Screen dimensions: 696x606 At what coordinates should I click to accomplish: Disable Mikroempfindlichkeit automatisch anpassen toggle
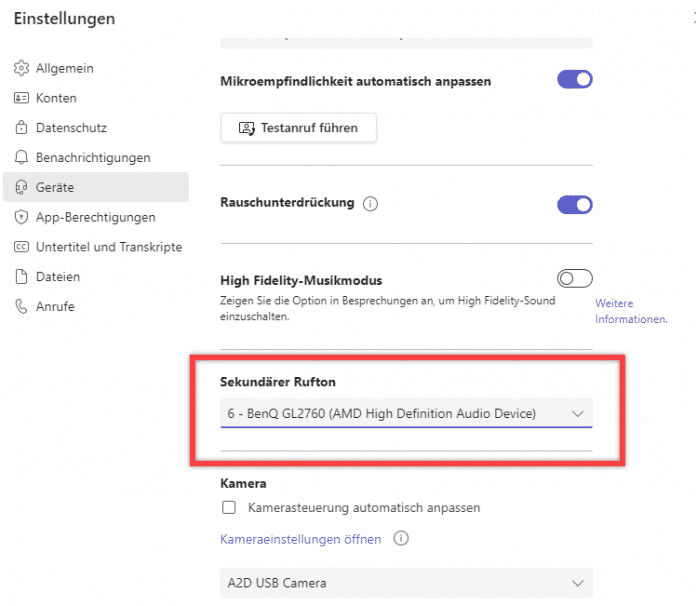(x=574, y=80)
